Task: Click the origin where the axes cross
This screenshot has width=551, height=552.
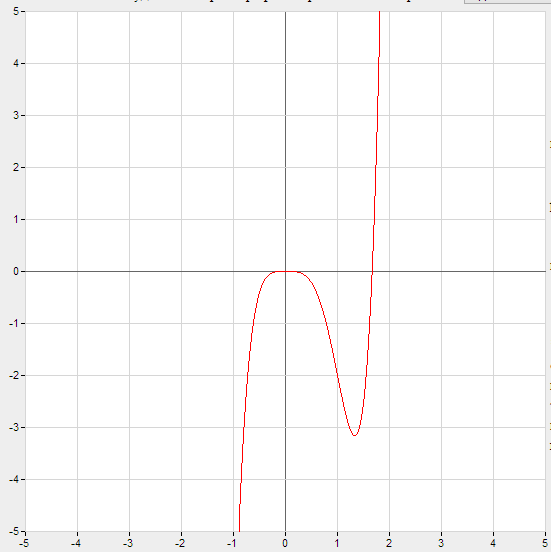Action: (x=286, y=271)
